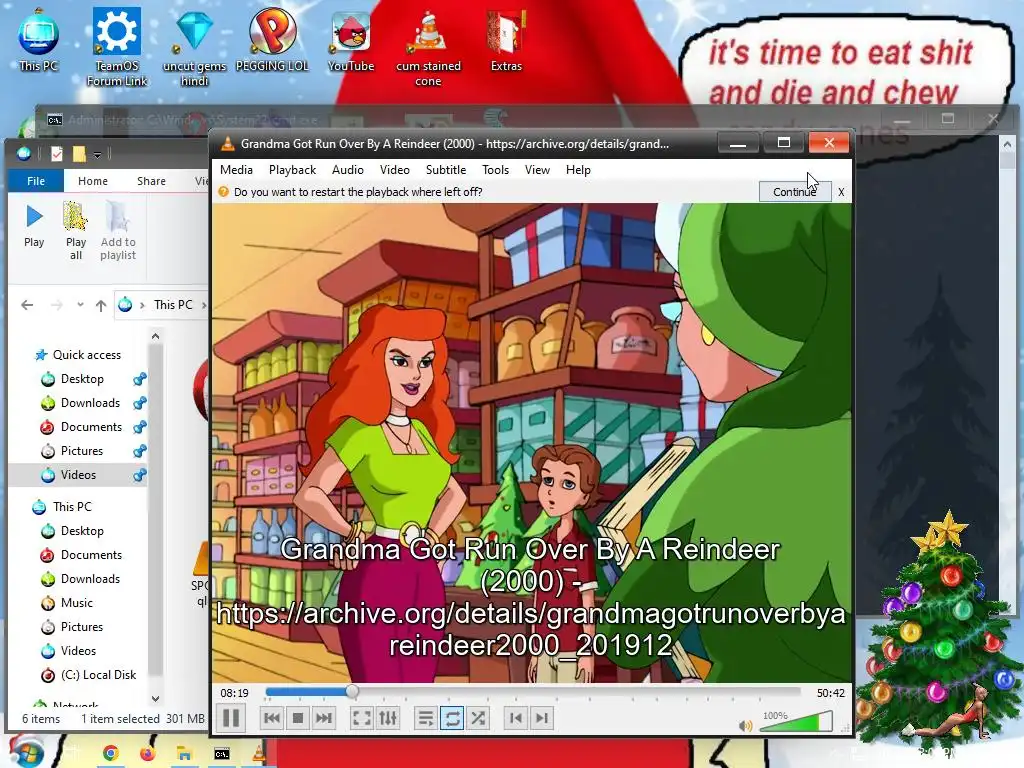Click Play all in Explorer ribbon
Screen dimensions: 1024x768
click(x=76, y=231)
